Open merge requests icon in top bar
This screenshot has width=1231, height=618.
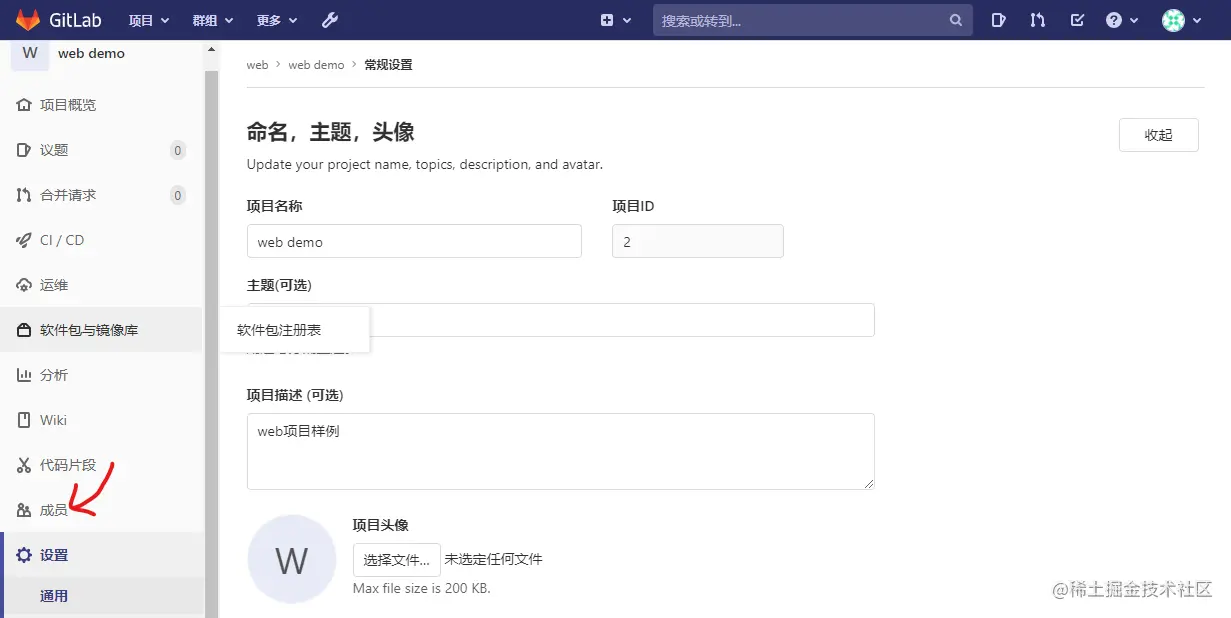pyautogui.click(x=1037, y=20)
